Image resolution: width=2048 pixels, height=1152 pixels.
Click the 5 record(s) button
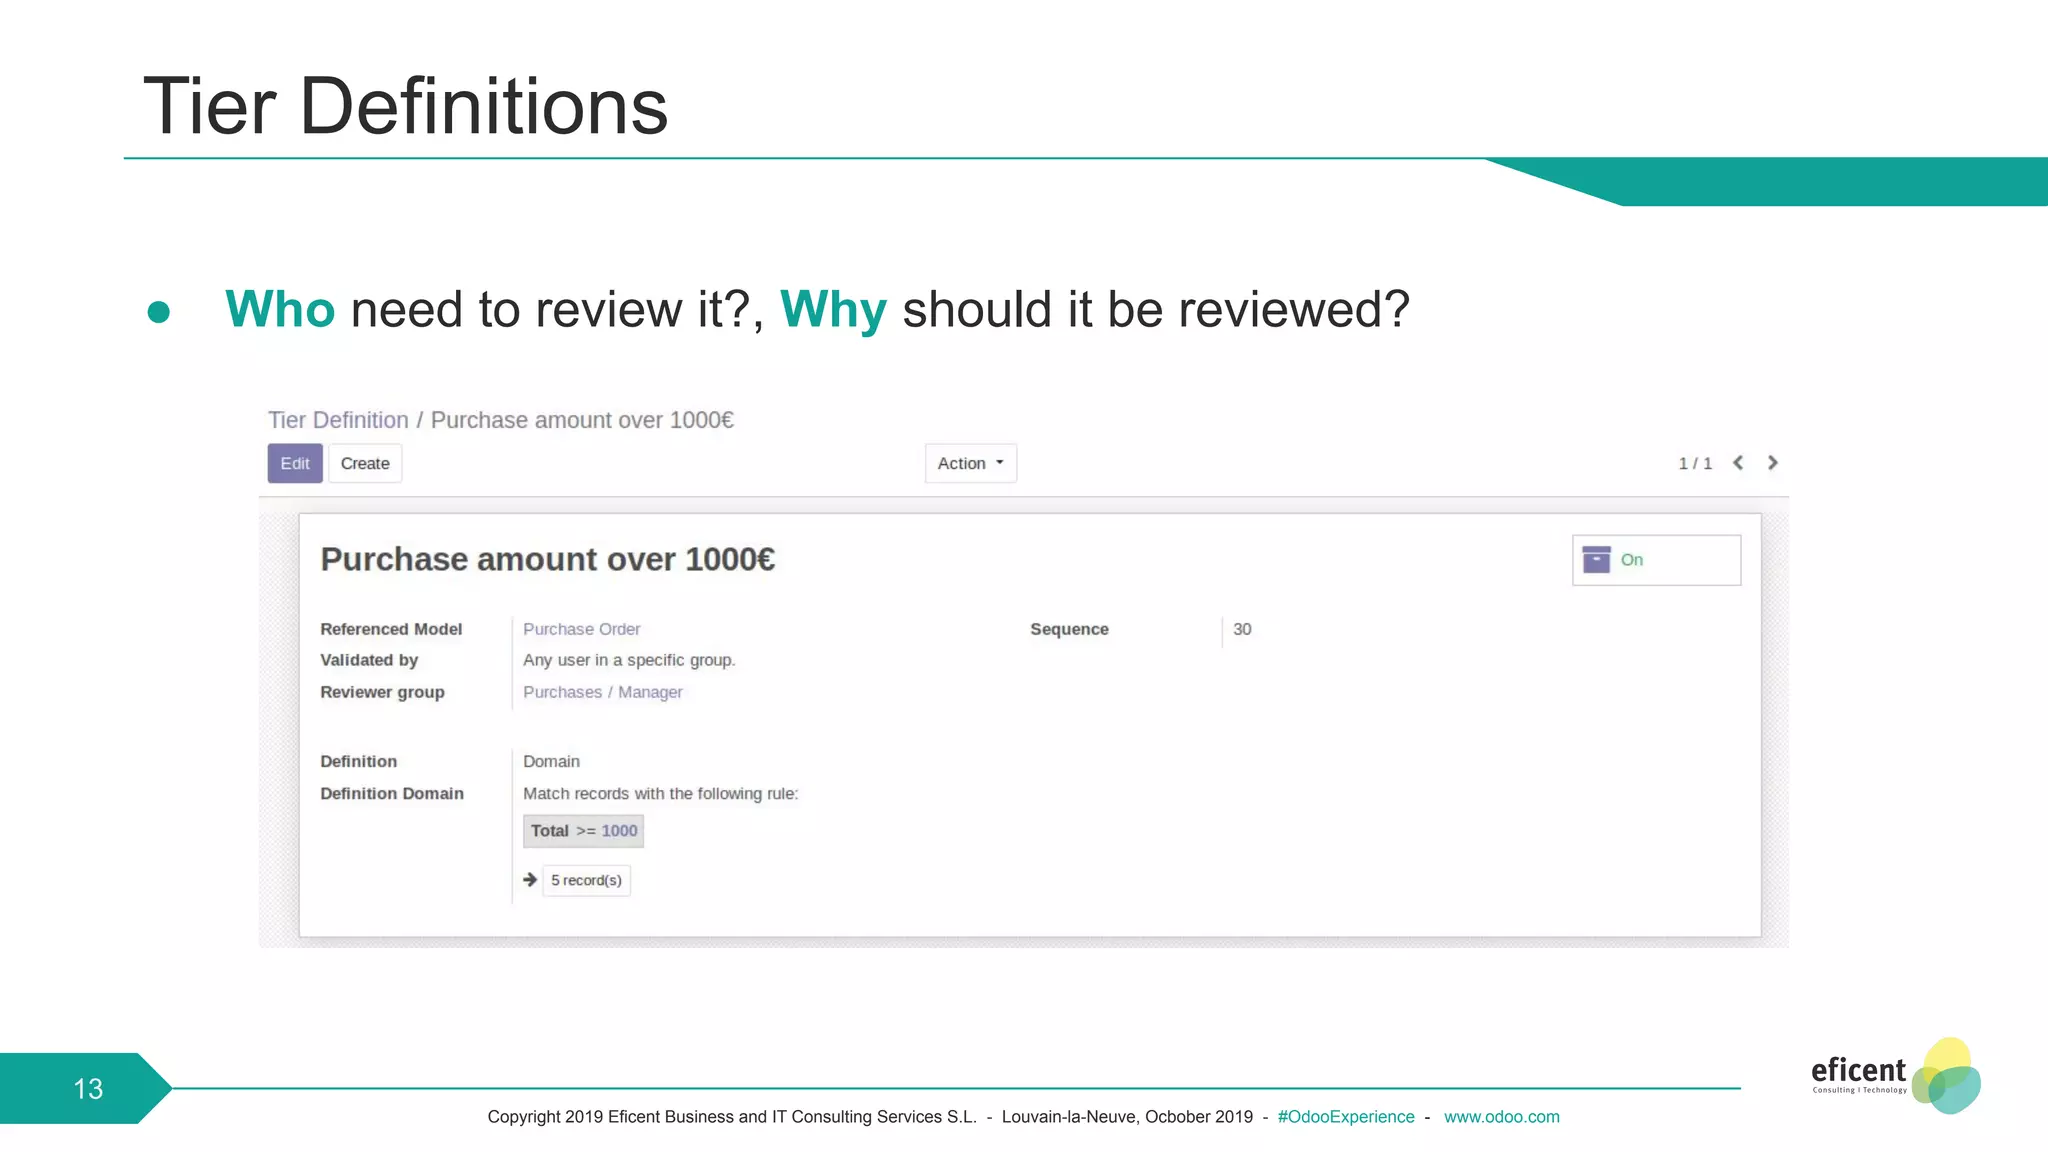(x=586, y=880)
